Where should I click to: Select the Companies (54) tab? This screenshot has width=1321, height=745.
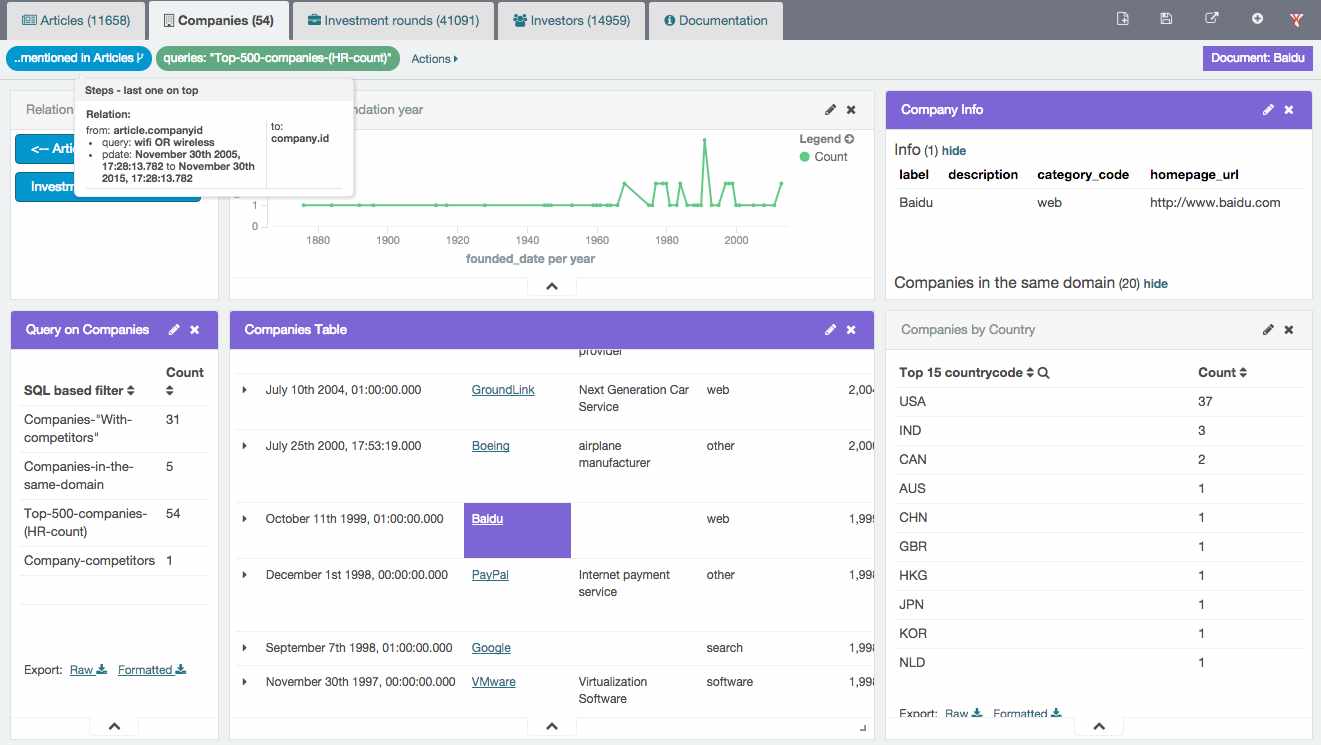pos(218,20)
